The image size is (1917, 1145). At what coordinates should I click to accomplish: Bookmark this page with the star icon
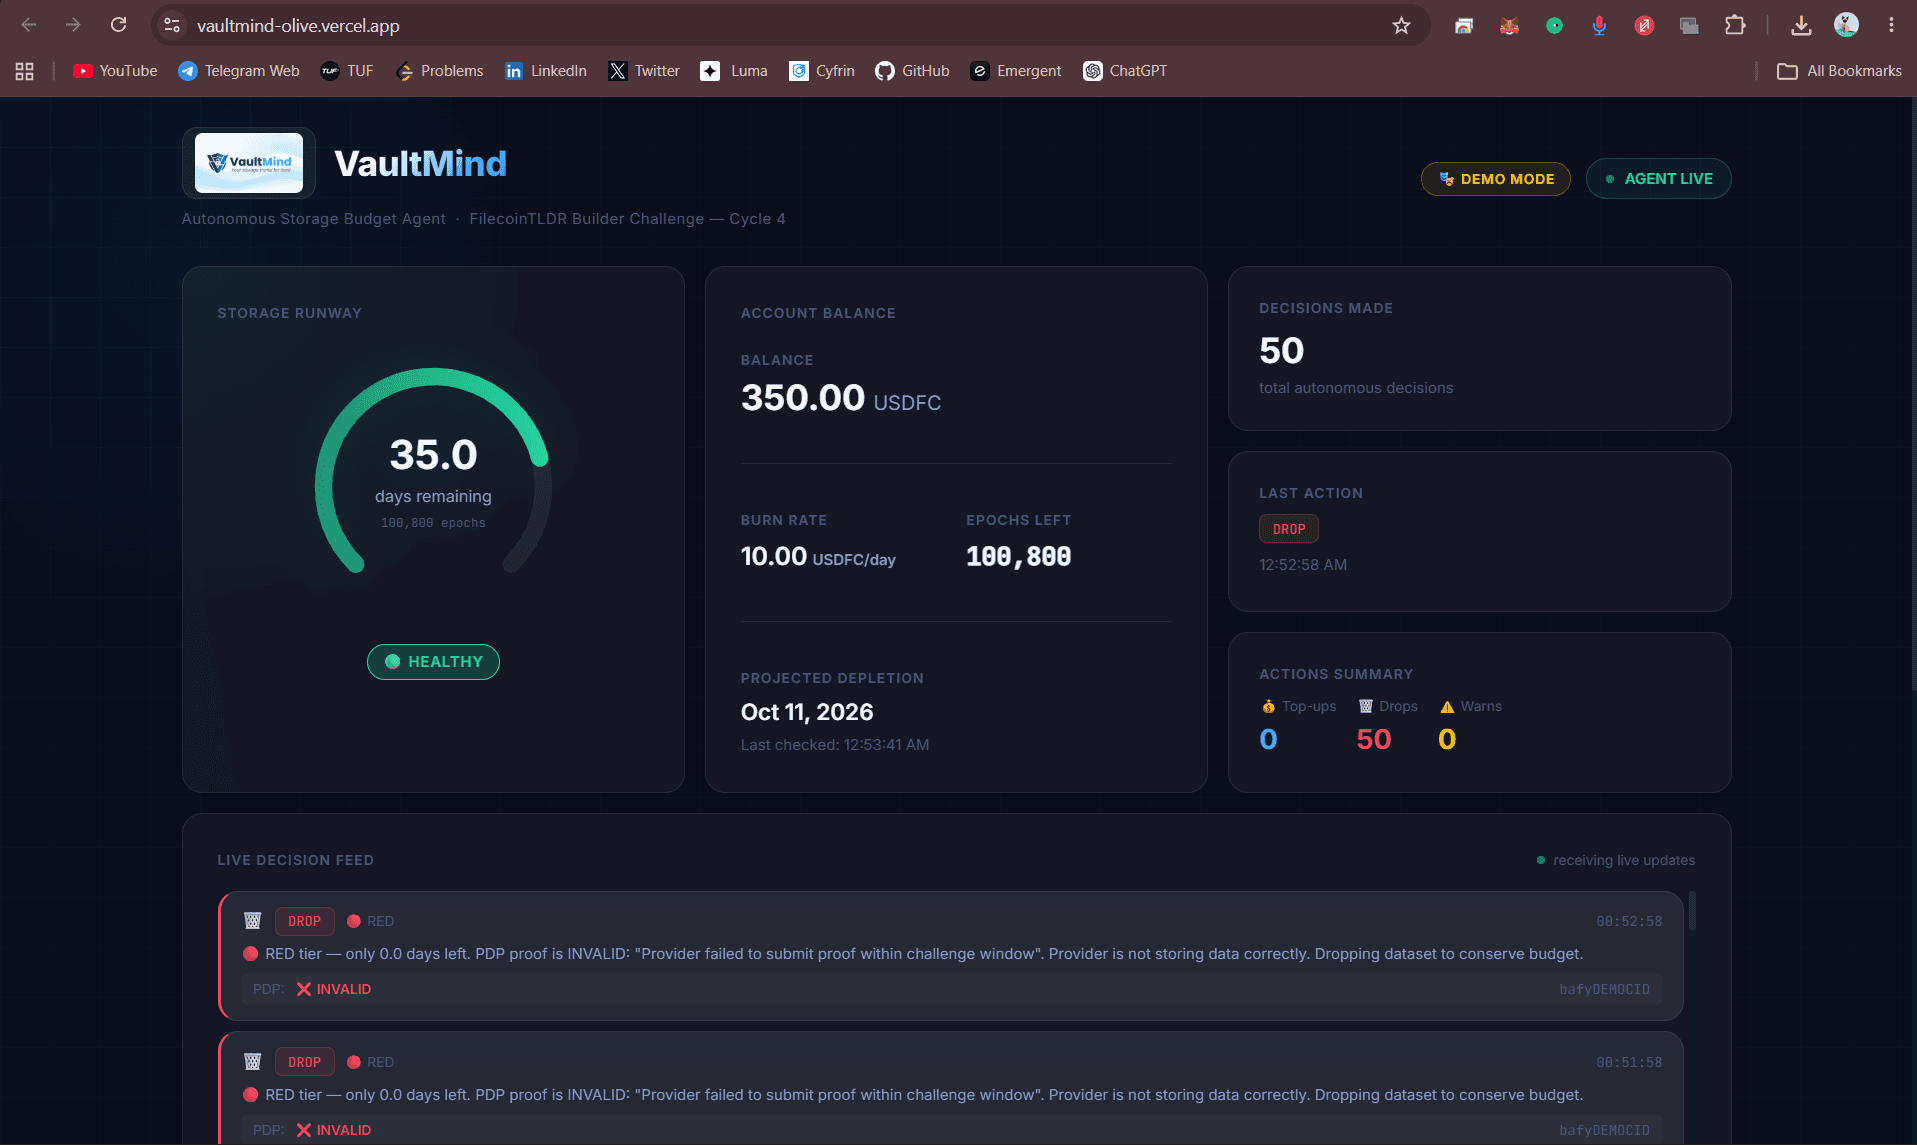click(1401, 25)
